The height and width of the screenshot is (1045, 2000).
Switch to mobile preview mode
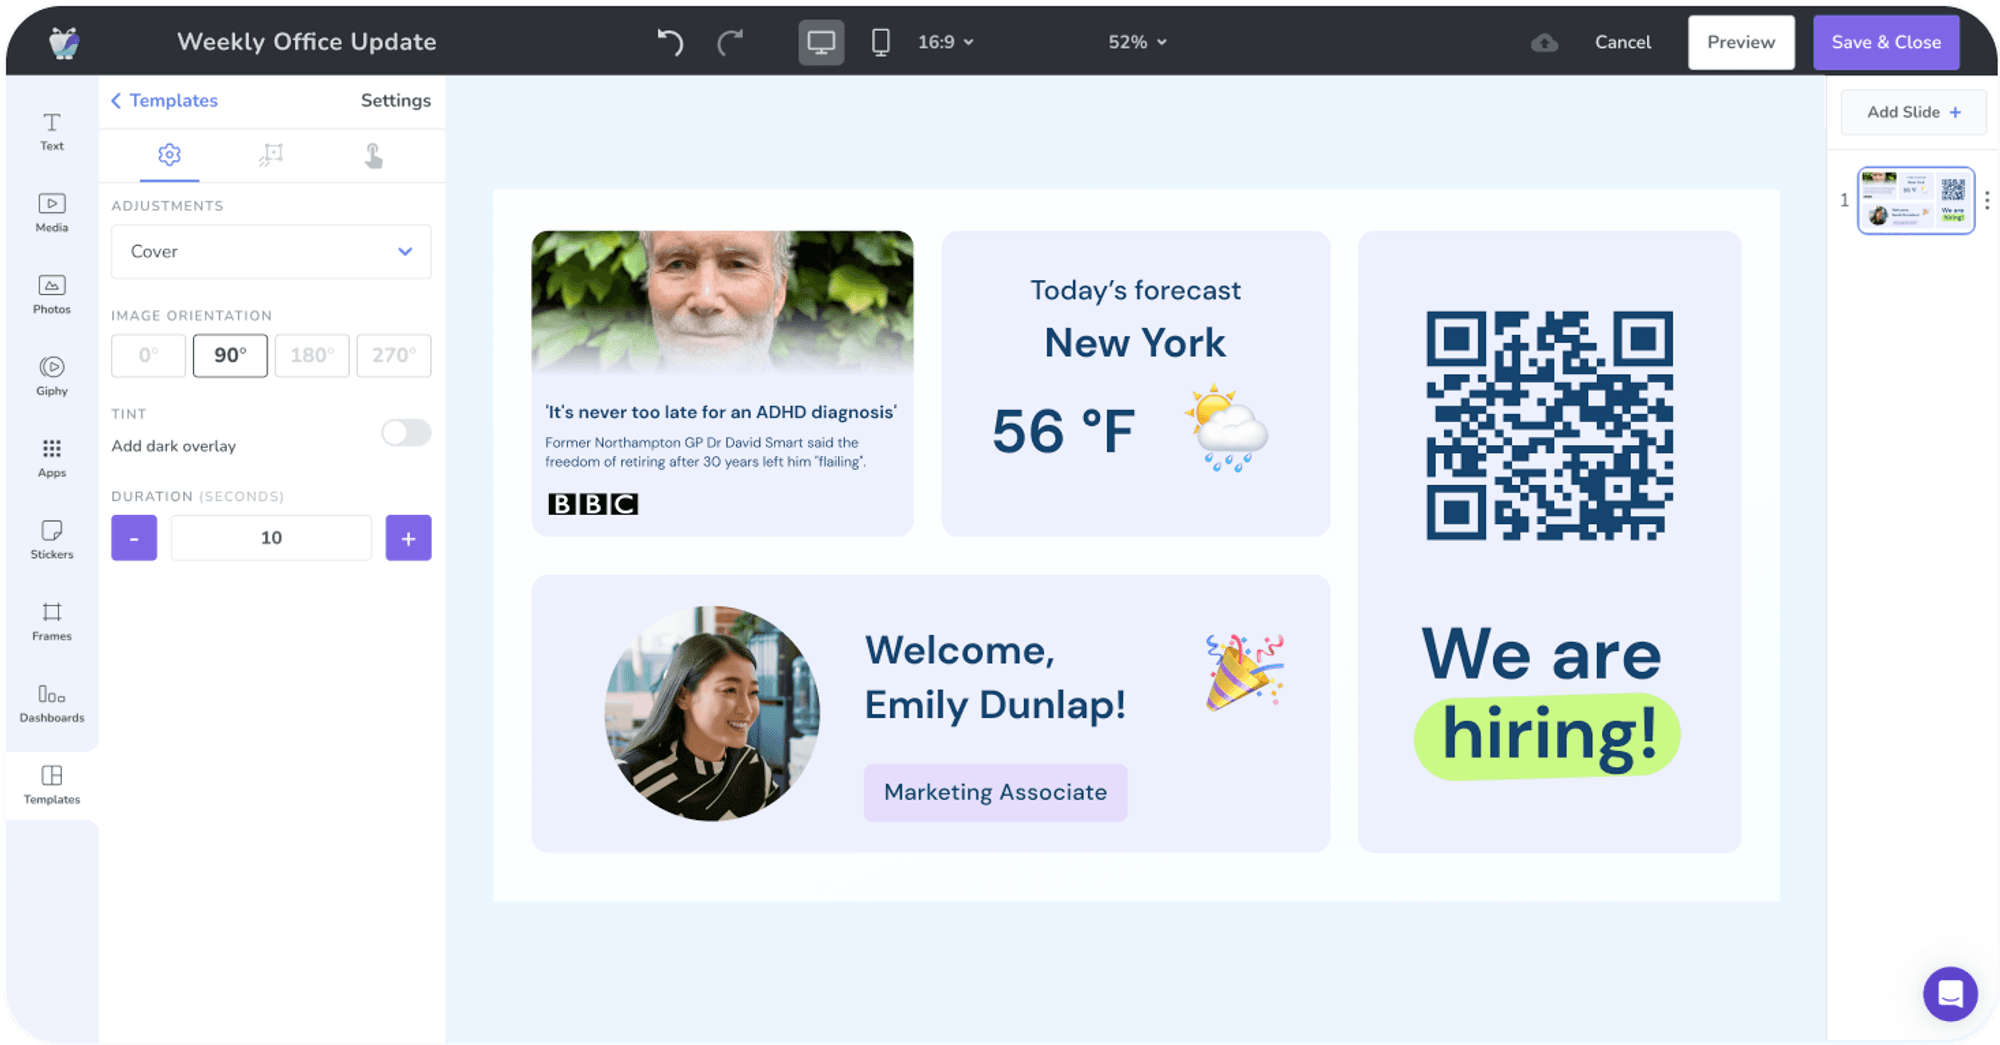pyautogui.click(x=880, y=42)
